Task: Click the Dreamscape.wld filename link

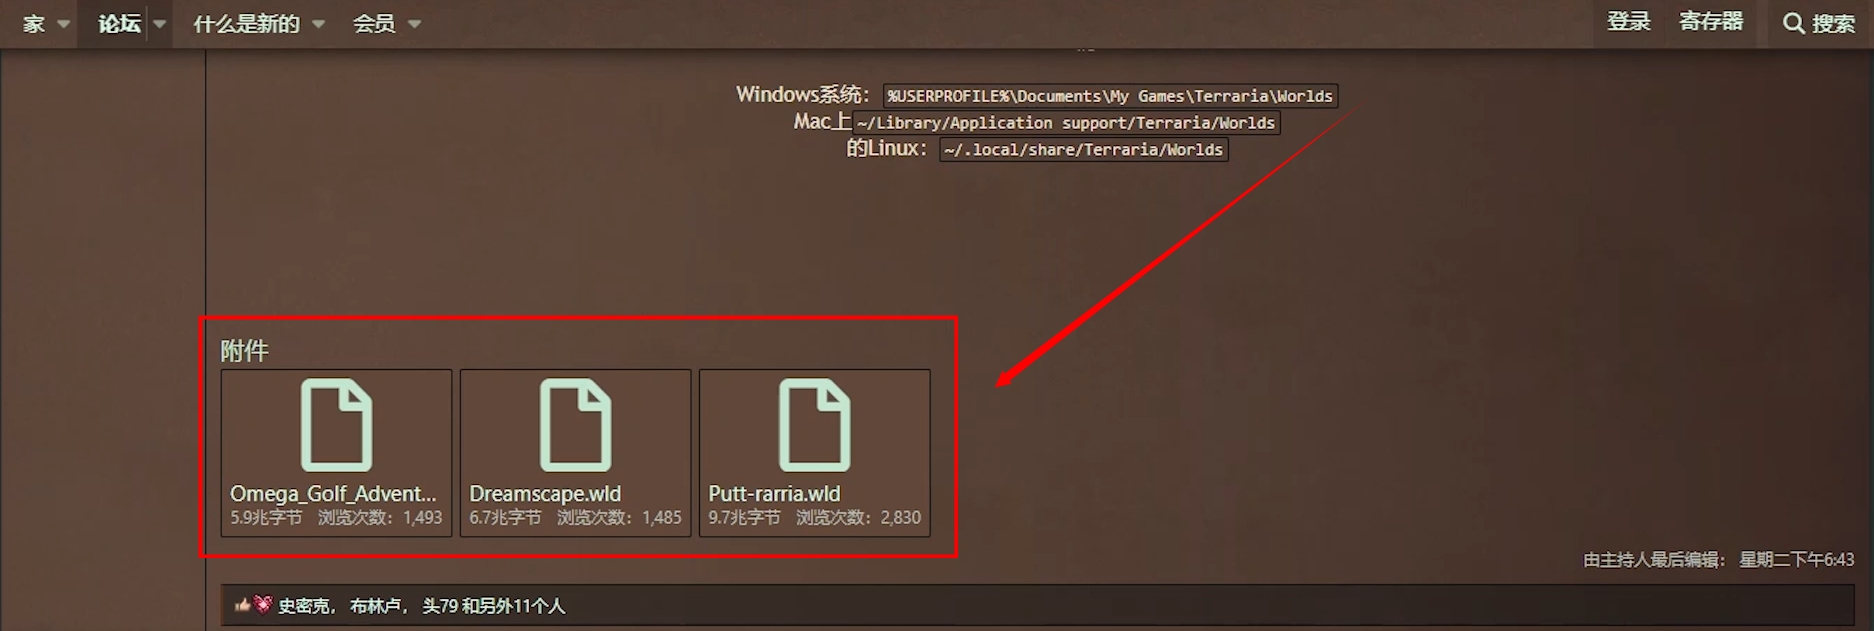Action: click(545, 493)
